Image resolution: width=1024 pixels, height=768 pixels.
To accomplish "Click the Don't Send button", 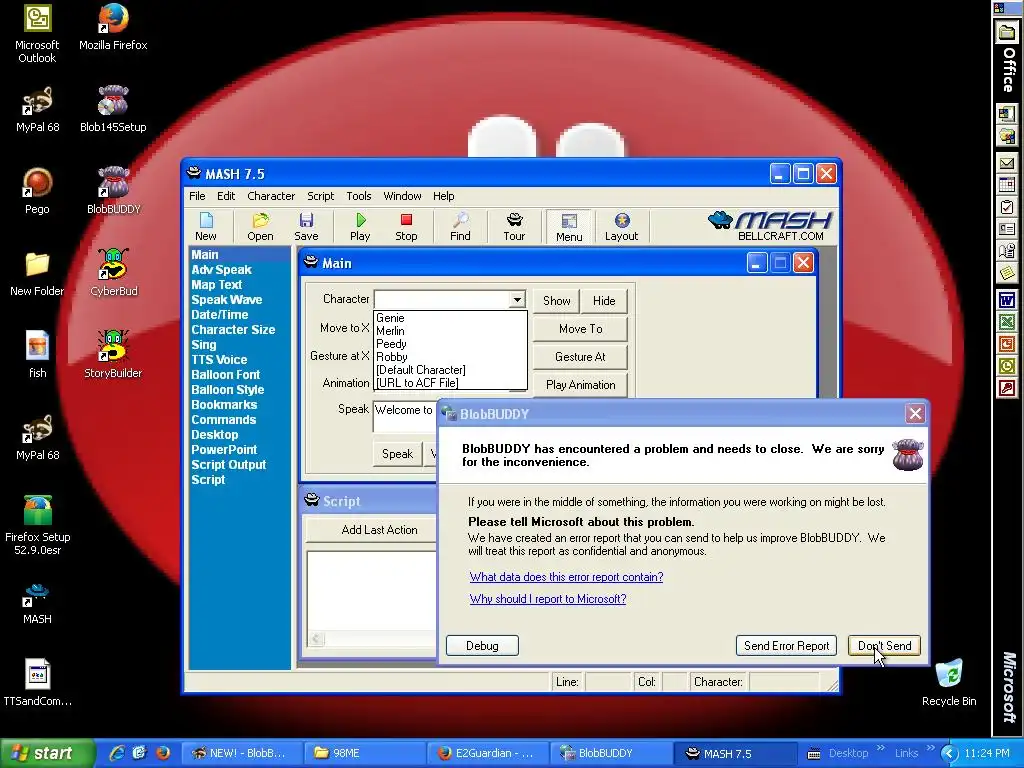I will pos(884,646).
